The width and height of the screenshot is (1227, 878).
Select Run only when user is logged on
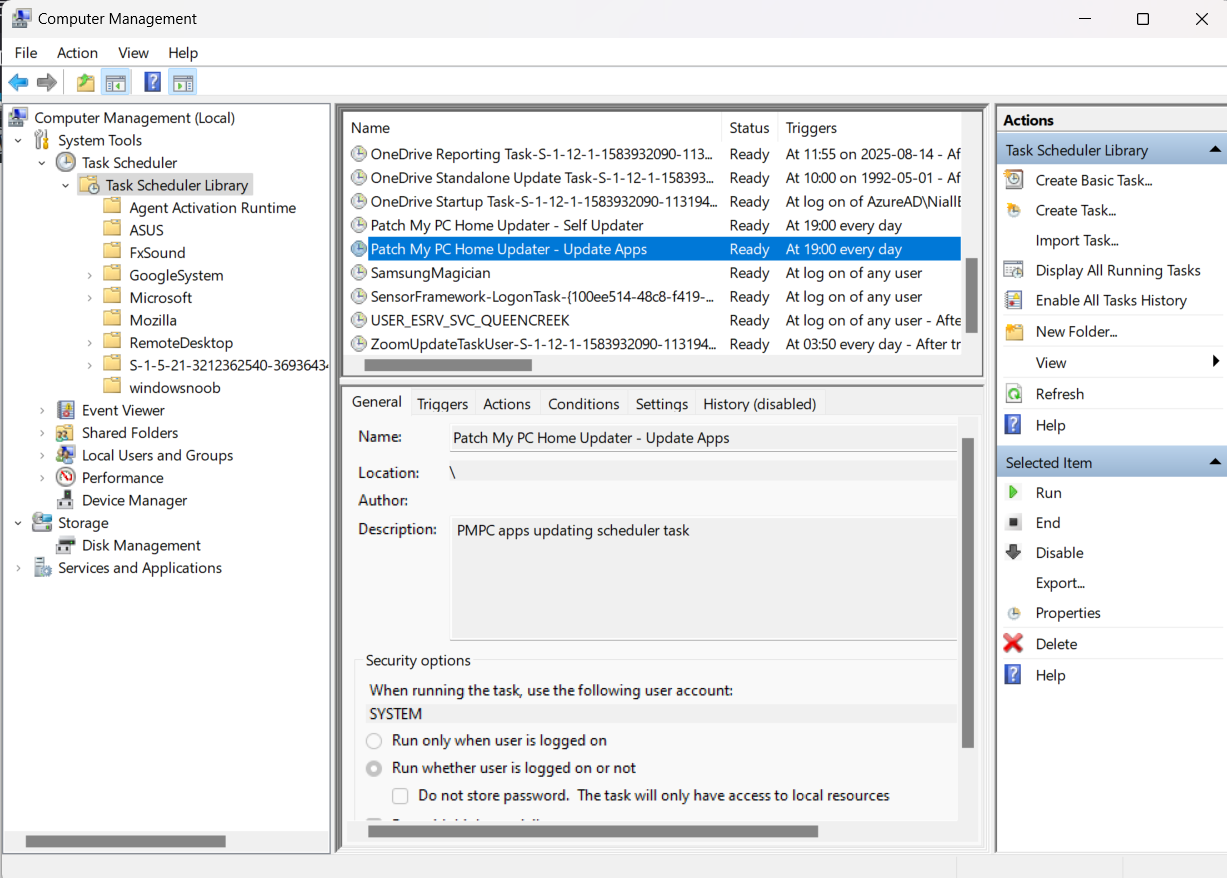[374, 741]
